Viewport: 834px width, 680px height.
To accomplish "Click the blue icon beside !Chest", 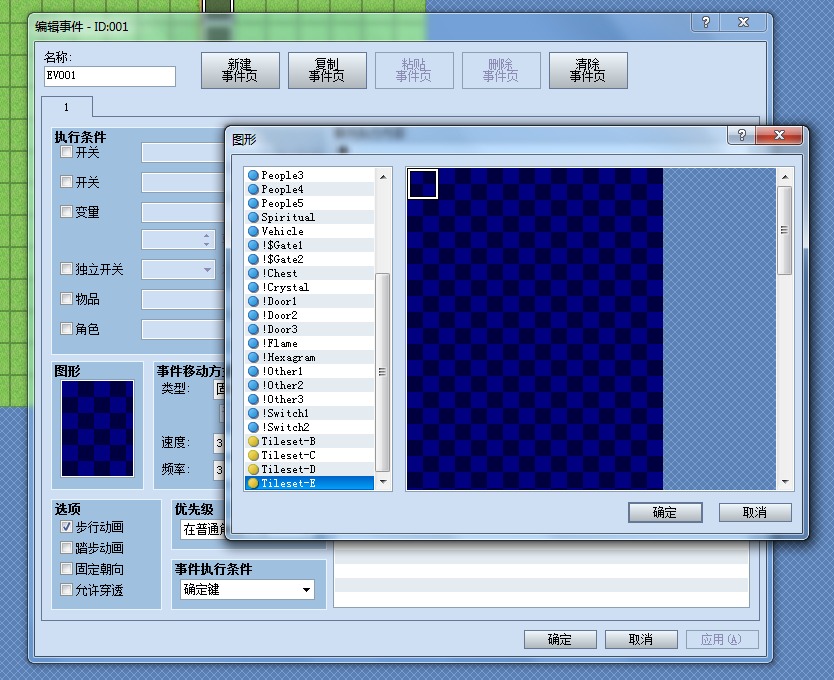I will tap(253, 273).
